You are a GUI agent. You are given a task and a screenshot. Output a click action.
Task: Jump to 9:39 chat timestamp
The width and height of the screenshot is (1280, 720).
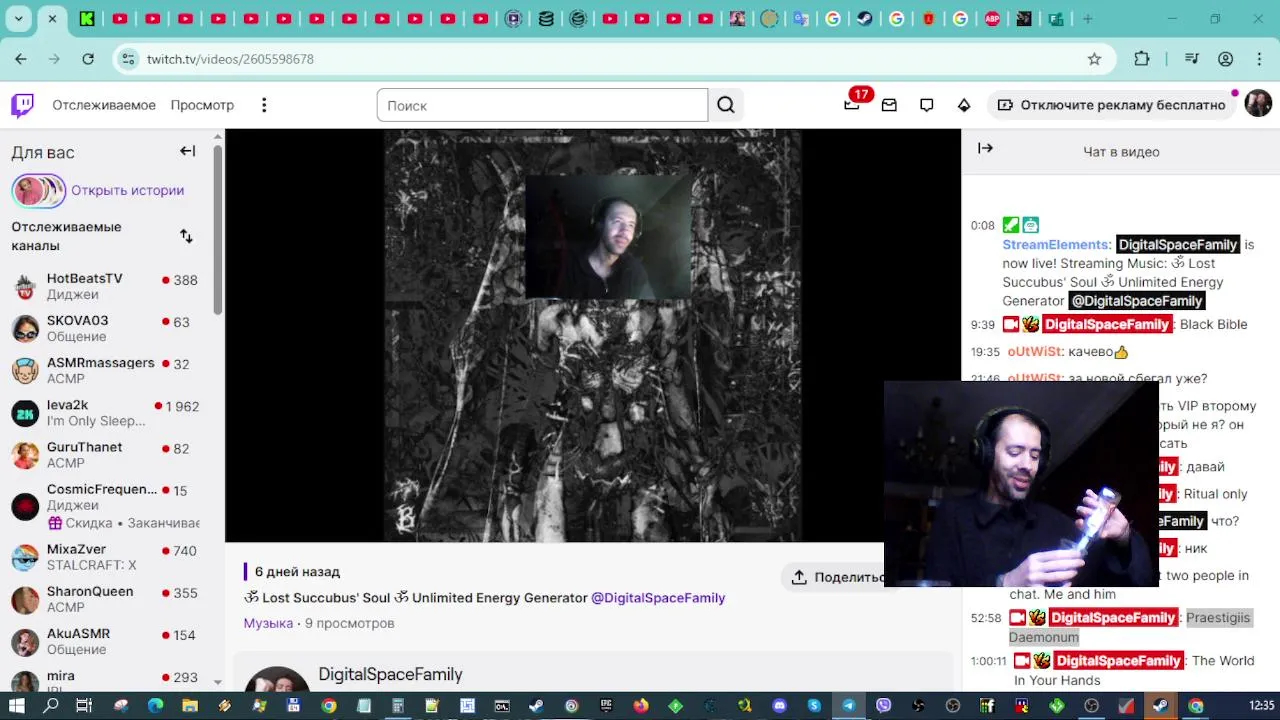pos(983,325)
